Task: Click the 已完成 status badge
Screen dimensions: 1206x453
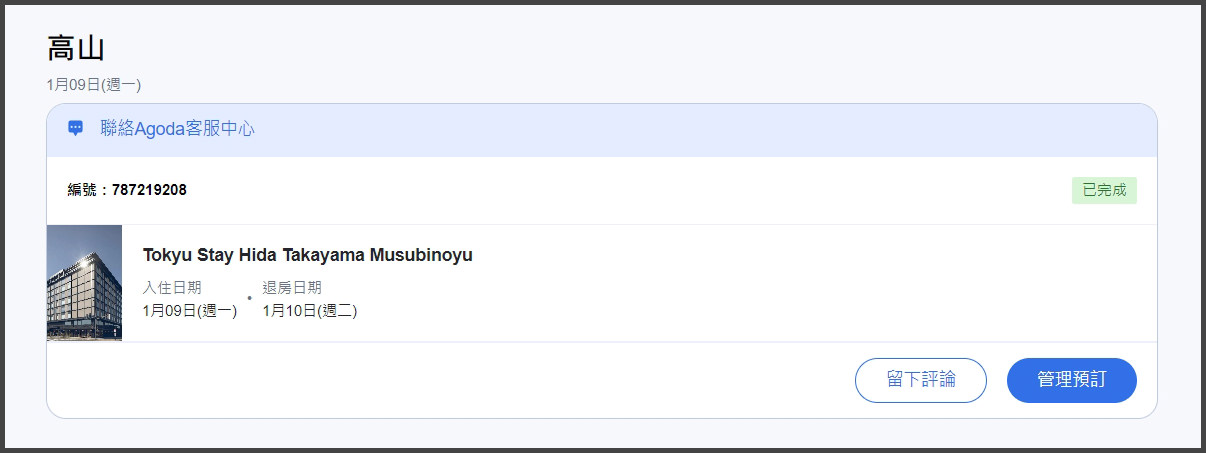Action: point(1104,190)
